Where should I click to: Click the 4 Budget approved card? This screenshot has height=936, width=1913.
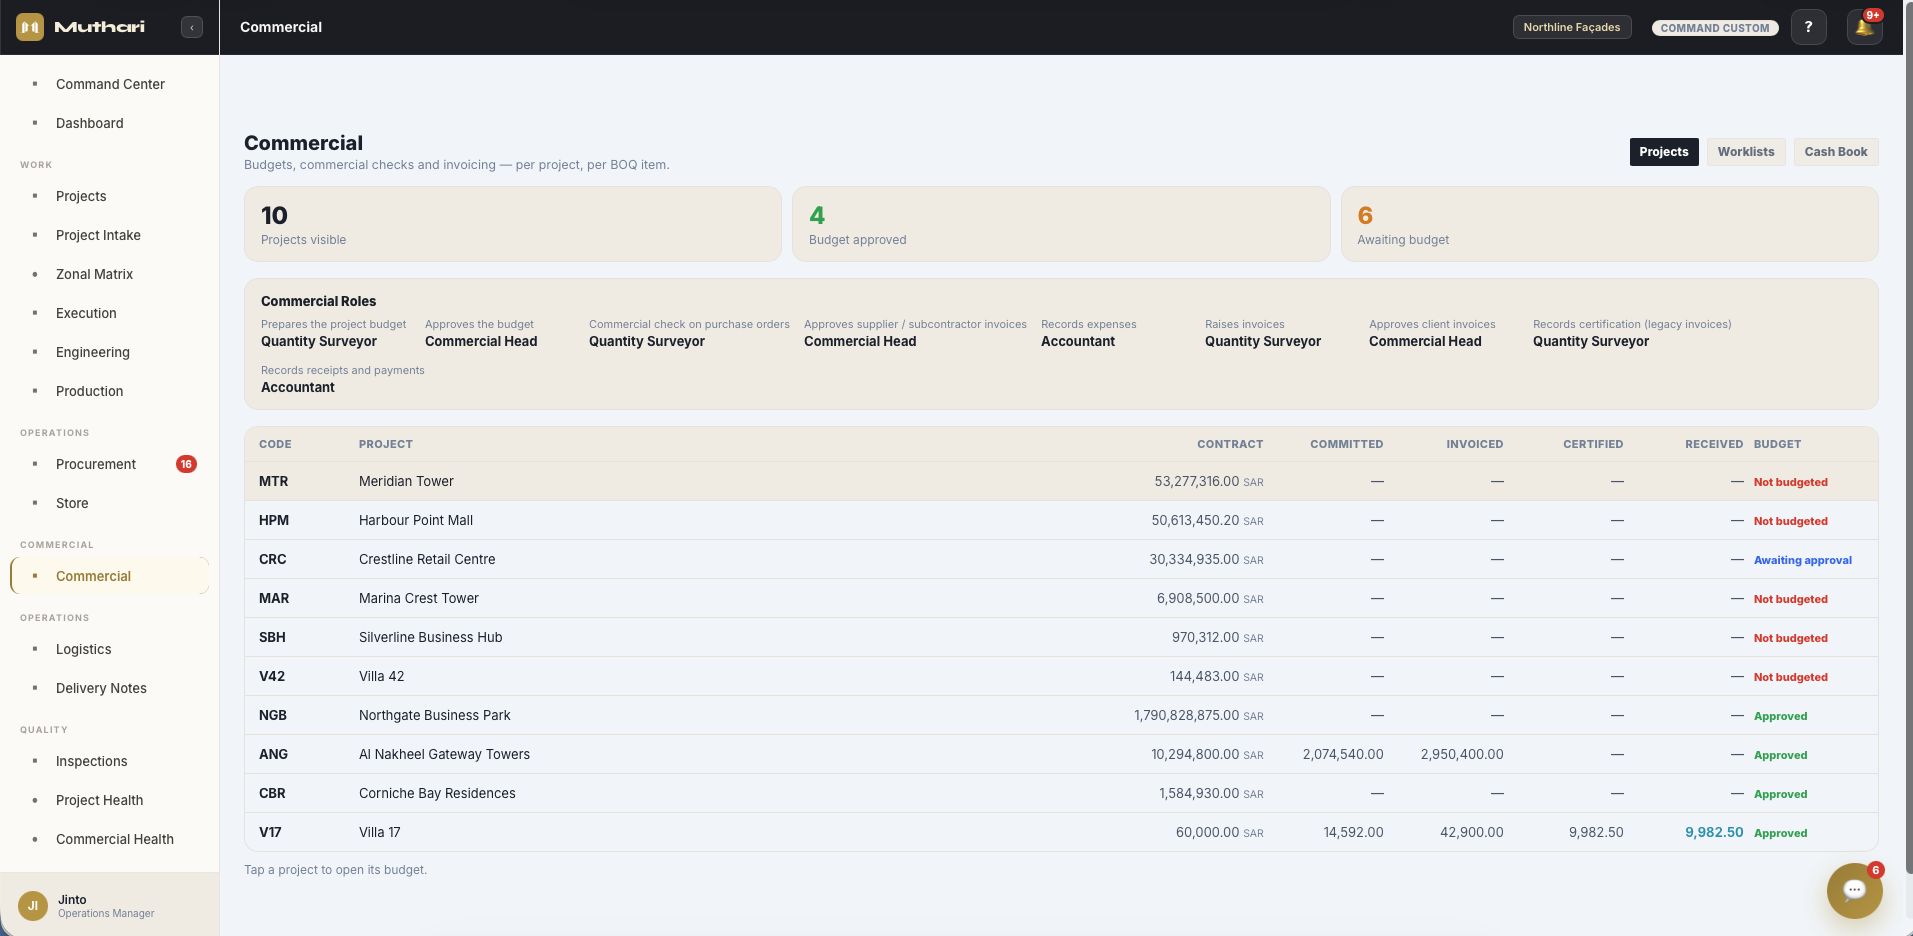[x=1061, y=224]
